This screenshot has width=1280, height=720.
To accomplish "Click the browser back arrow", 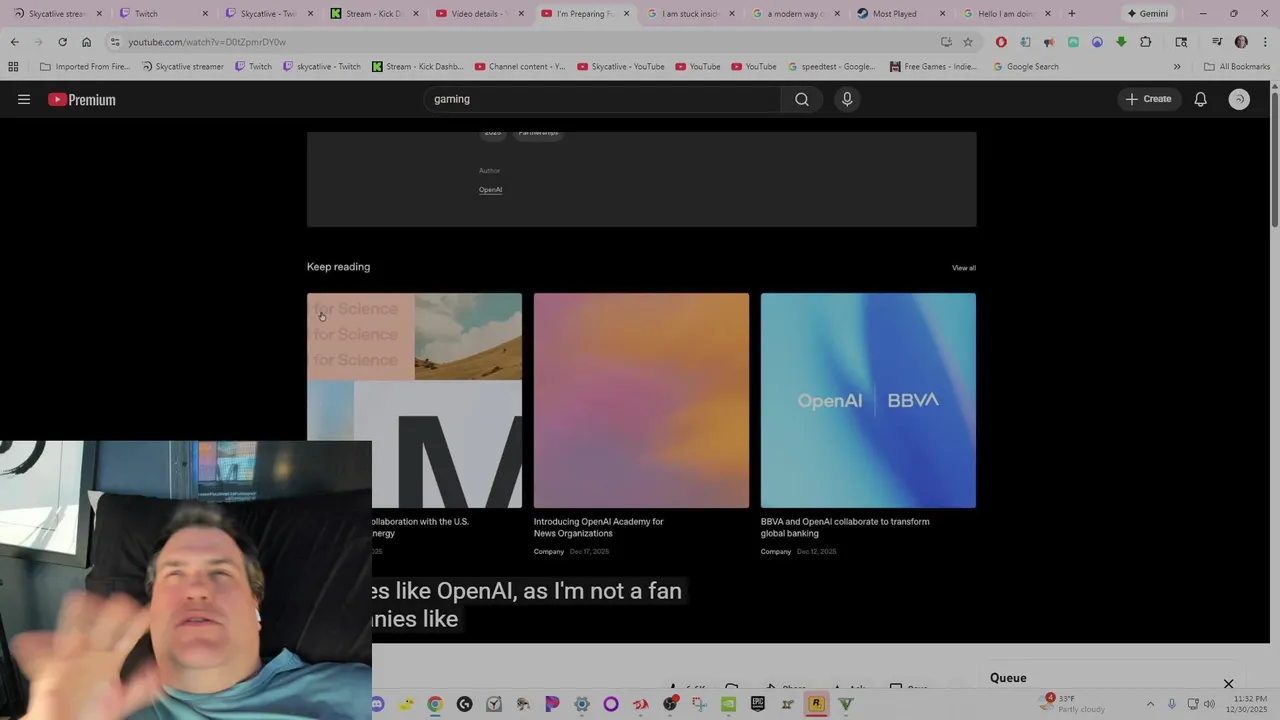I will (x=14, y=42).
